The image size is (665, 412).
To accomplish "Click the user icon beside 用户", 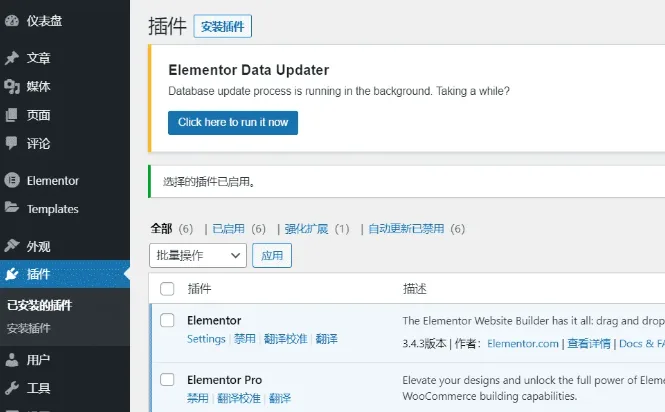I will [x=12, y=360].
